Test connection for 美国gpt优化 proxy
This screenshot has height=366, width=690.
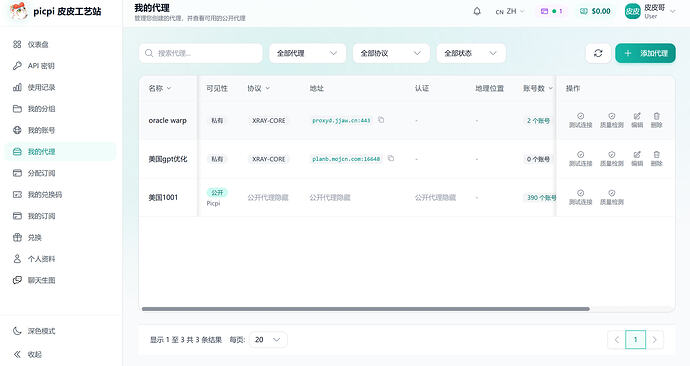point(580,158)
